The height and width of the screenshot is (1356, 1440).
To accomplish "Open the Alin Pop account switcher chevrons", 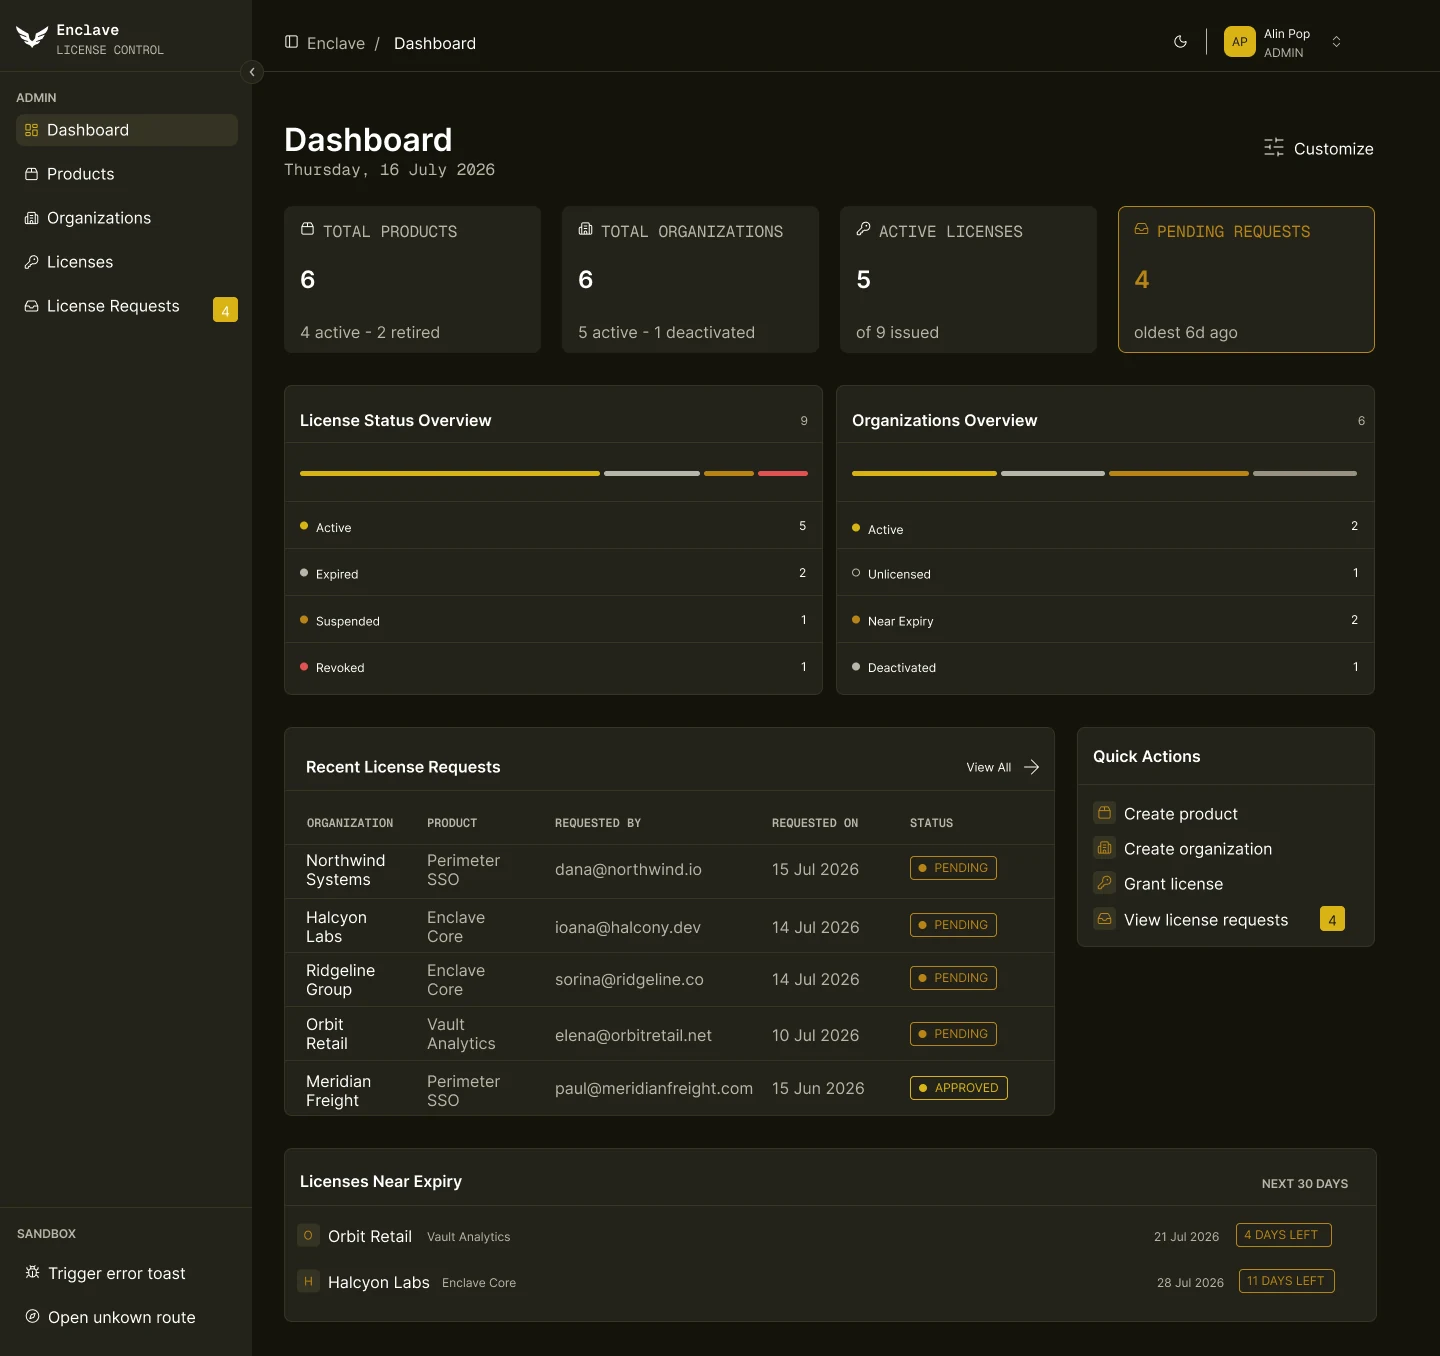I will point(1336,42).
